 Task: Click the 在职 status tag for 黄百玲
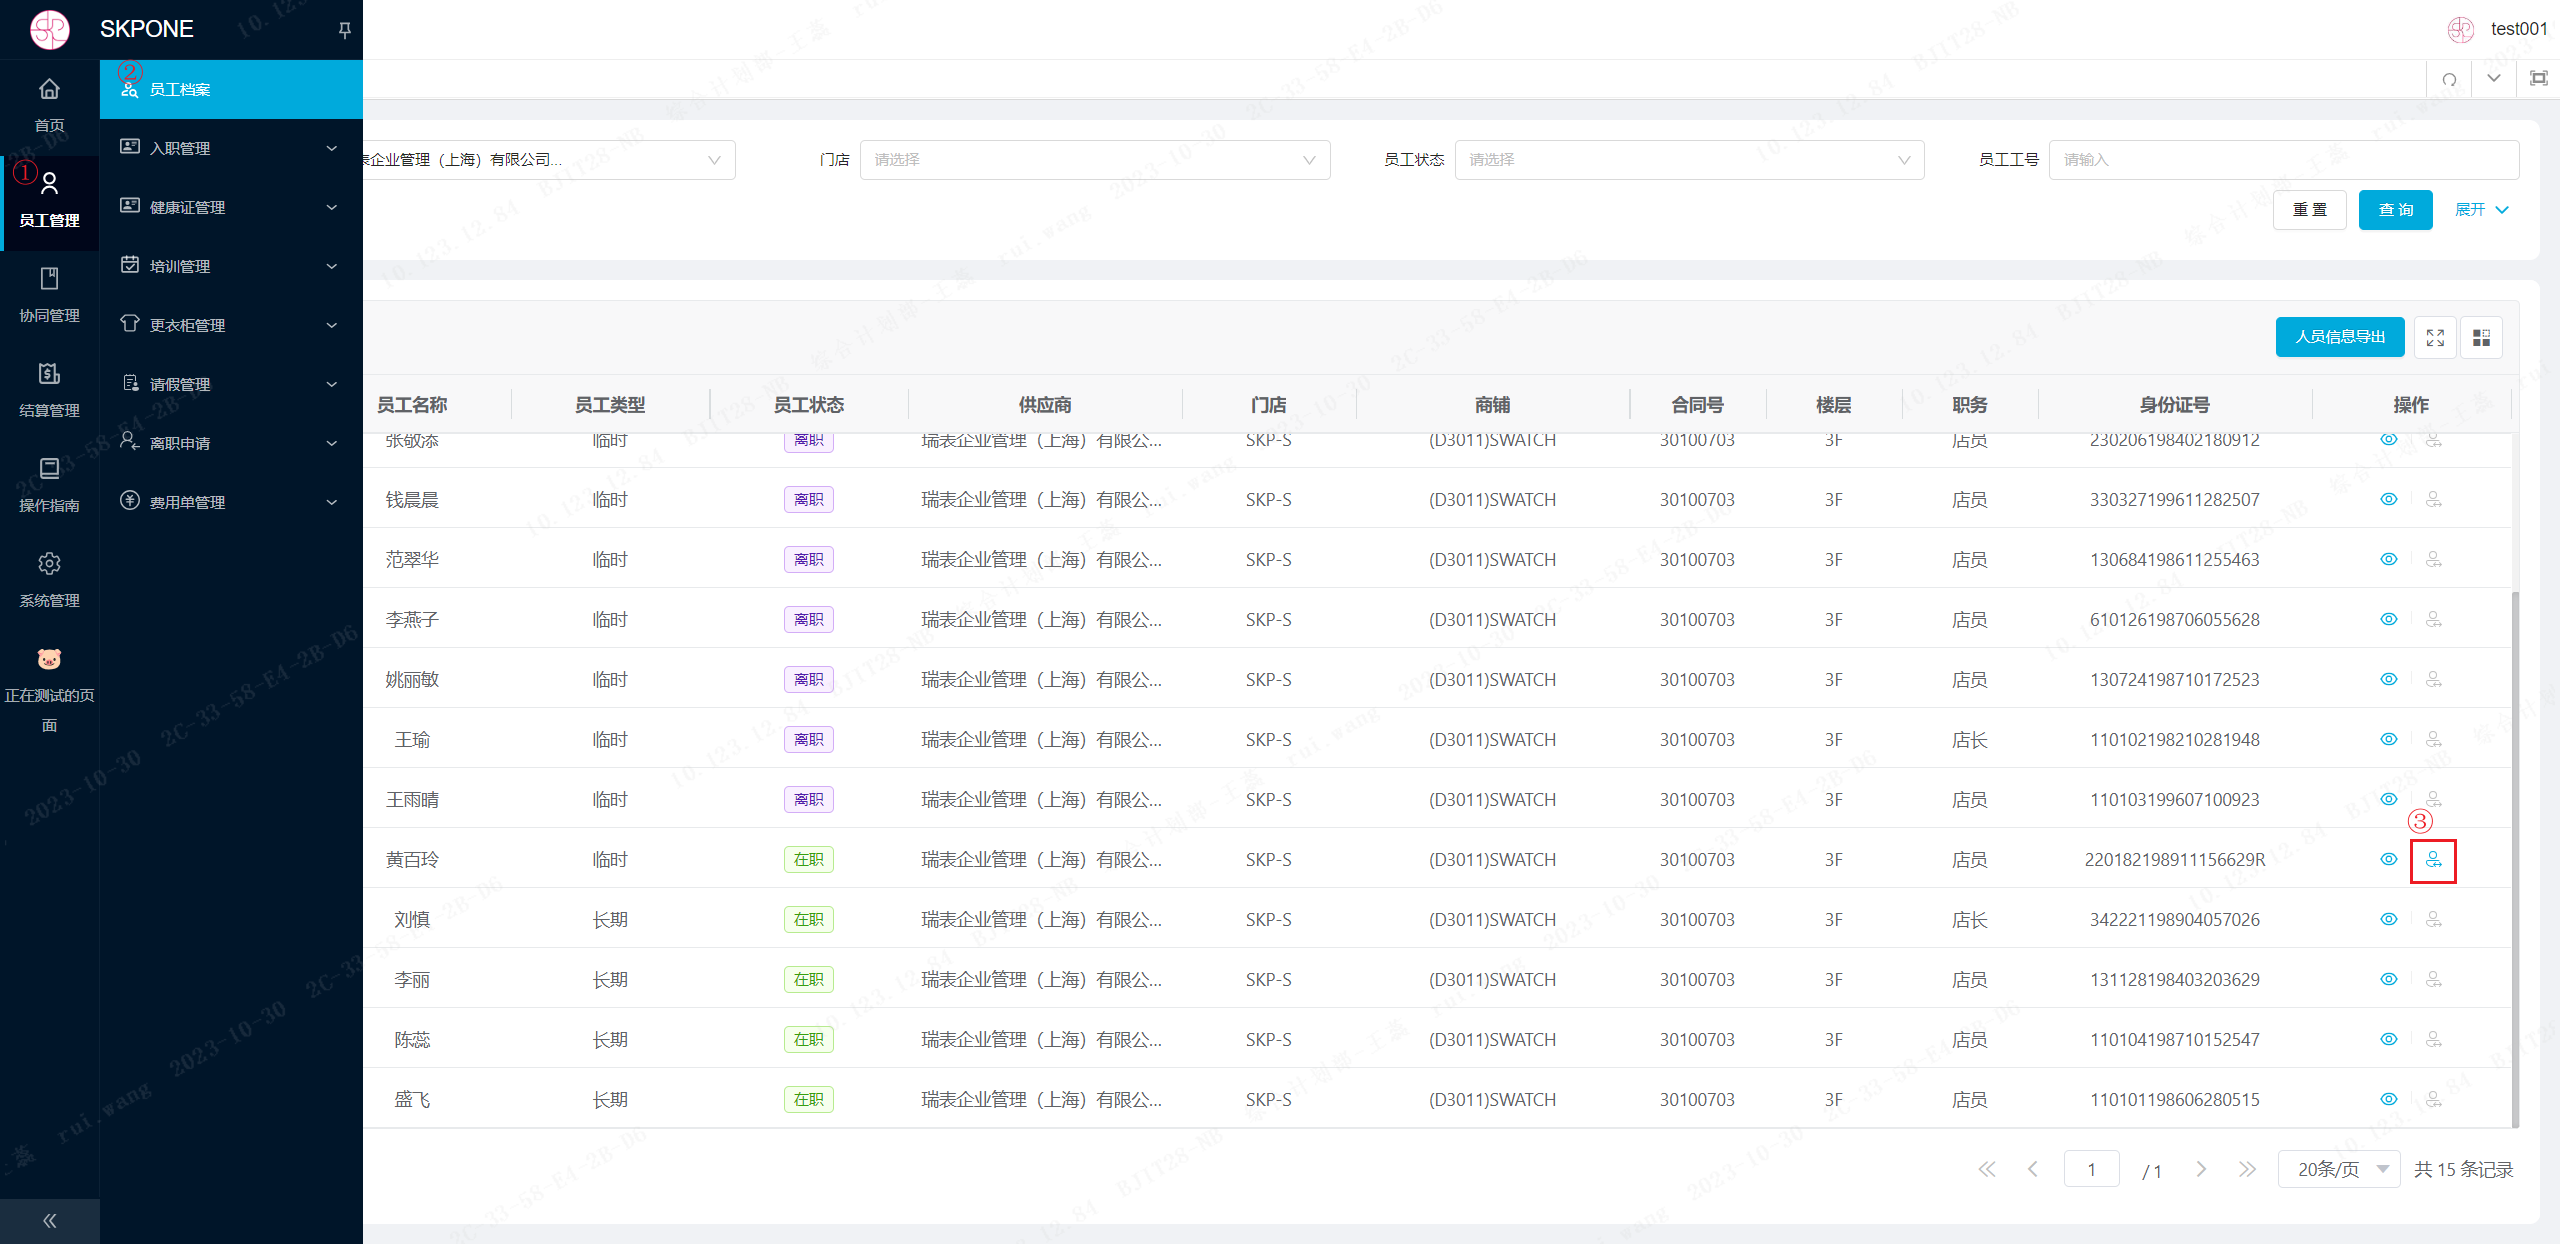[x=808, y=860]
